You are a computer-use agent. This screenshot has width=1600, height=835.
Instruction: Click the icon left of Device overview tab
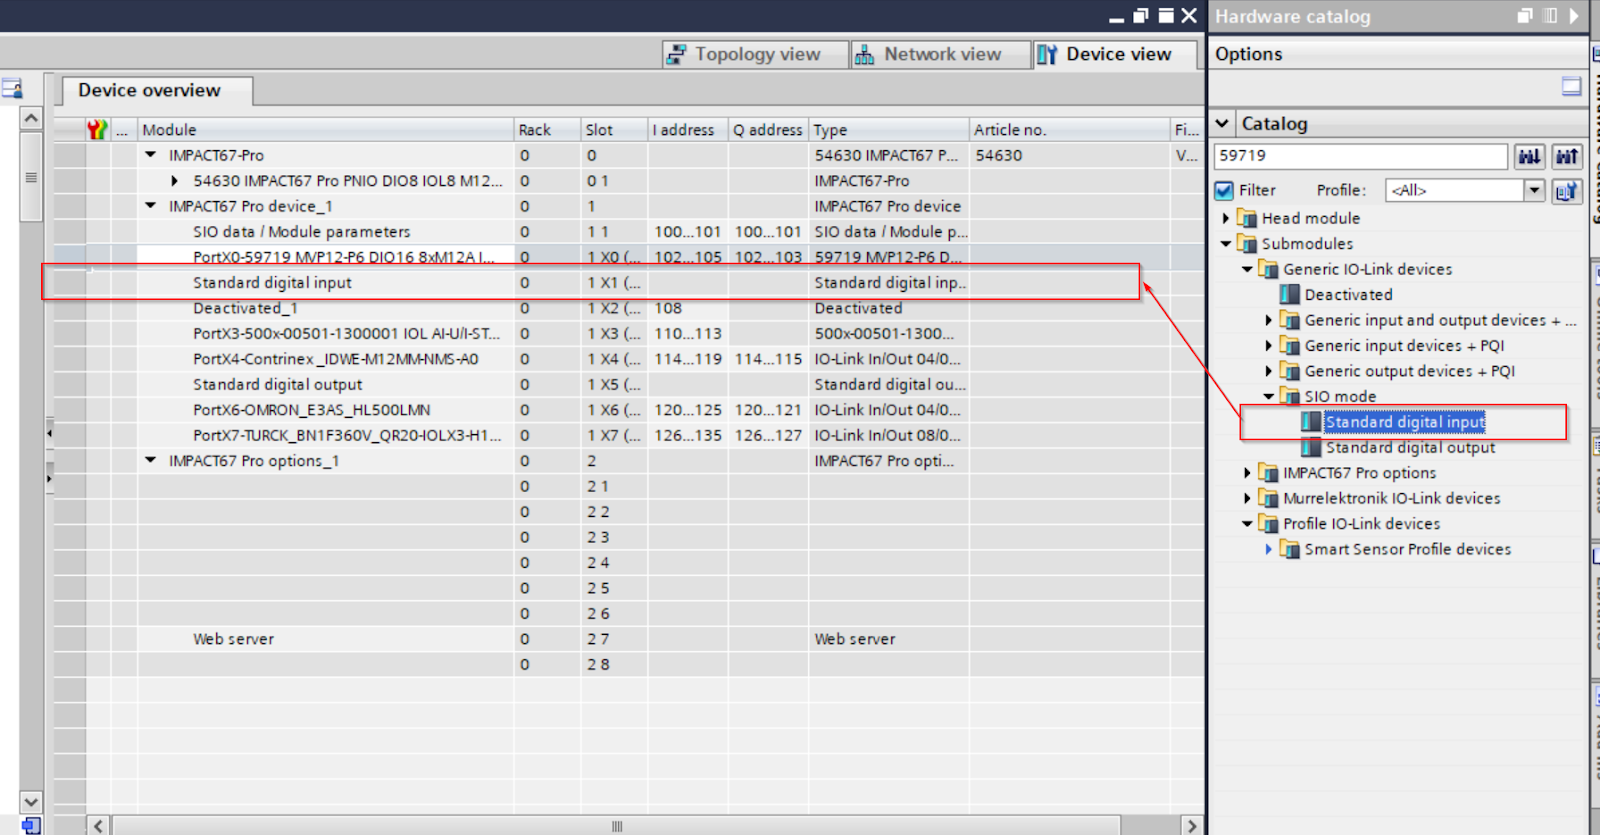(x=12, y=89)
